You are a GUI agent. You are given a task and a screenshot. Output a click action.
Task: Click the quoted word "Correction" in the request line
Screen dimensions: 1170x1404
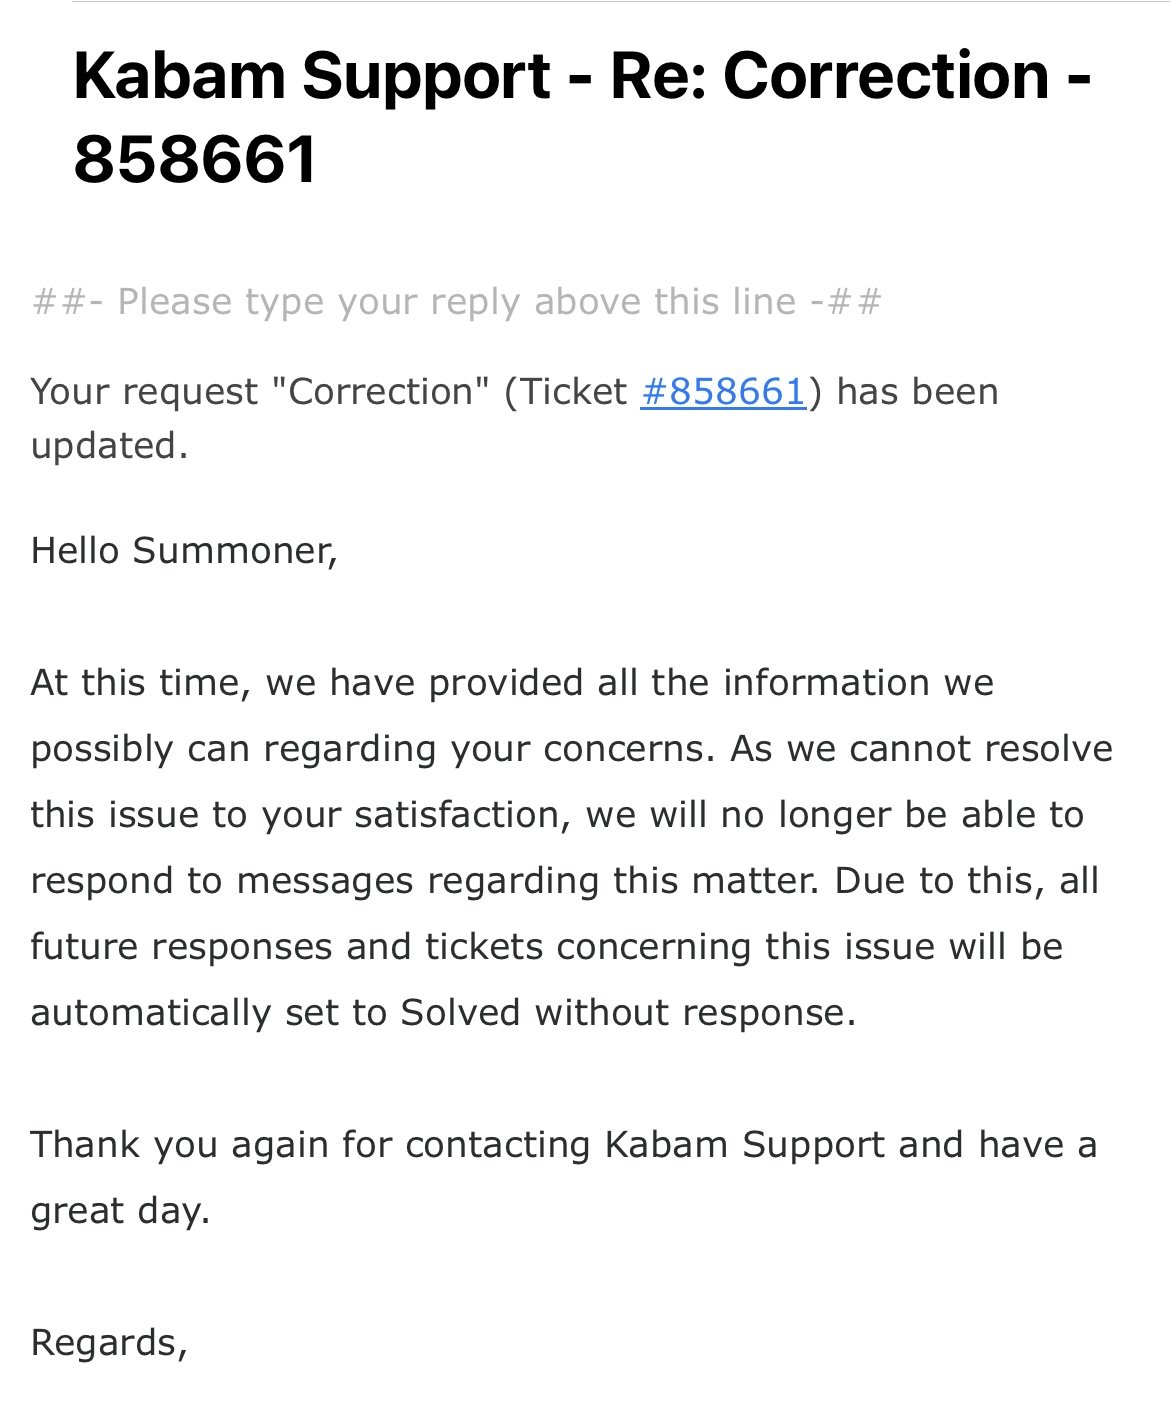(x=380, y=392)
